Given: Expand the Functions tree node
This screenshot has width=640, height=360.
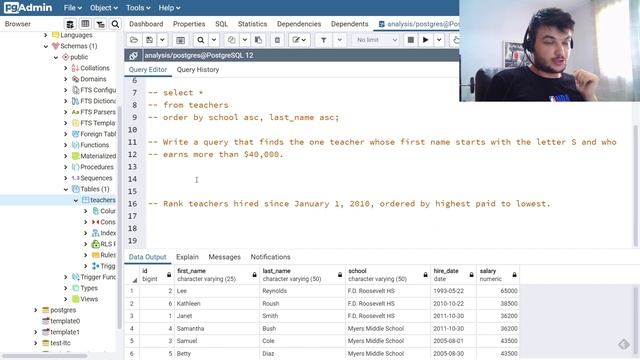Looking at the screenshot, I should coord(65,145).
